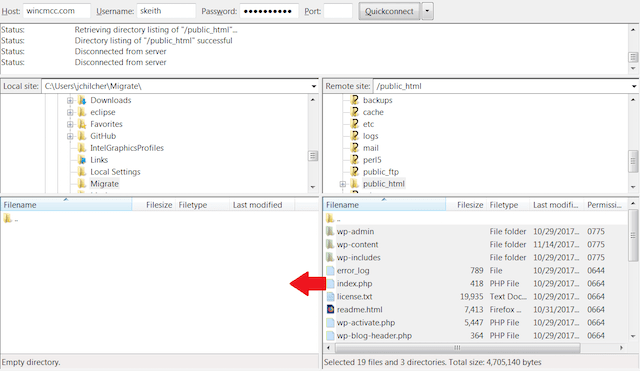
Task: Expand the GitHub folder tree node
Action: 70,136
